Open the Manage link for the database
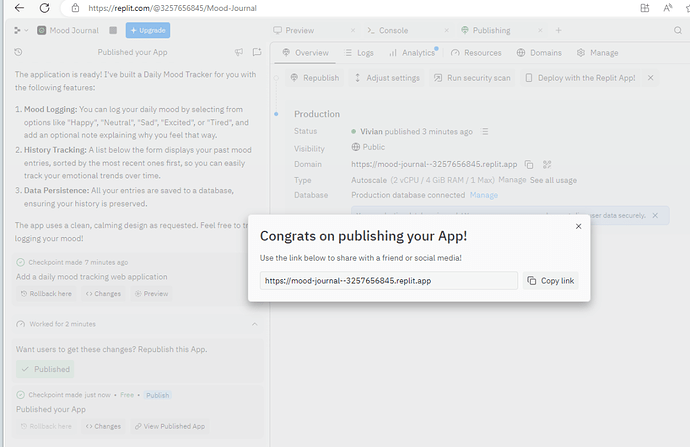This screenshot has height=447, width=690. [x=483, y=195]
